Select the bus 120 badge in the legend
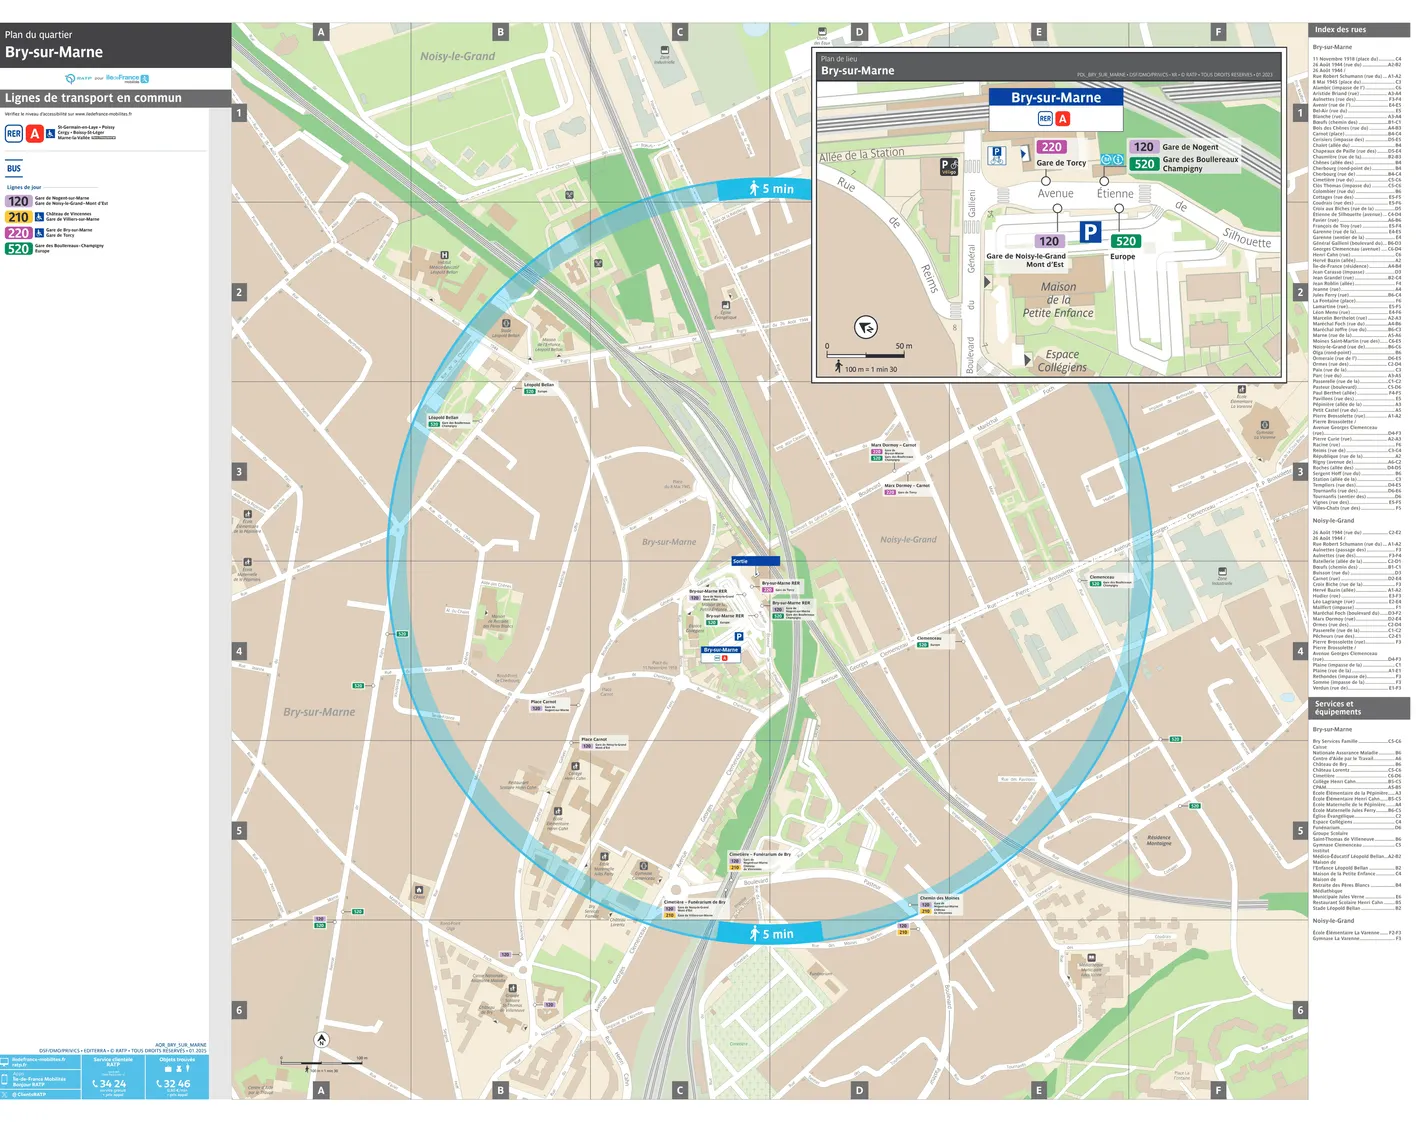1416x1122 pixels. click(18, 201)
